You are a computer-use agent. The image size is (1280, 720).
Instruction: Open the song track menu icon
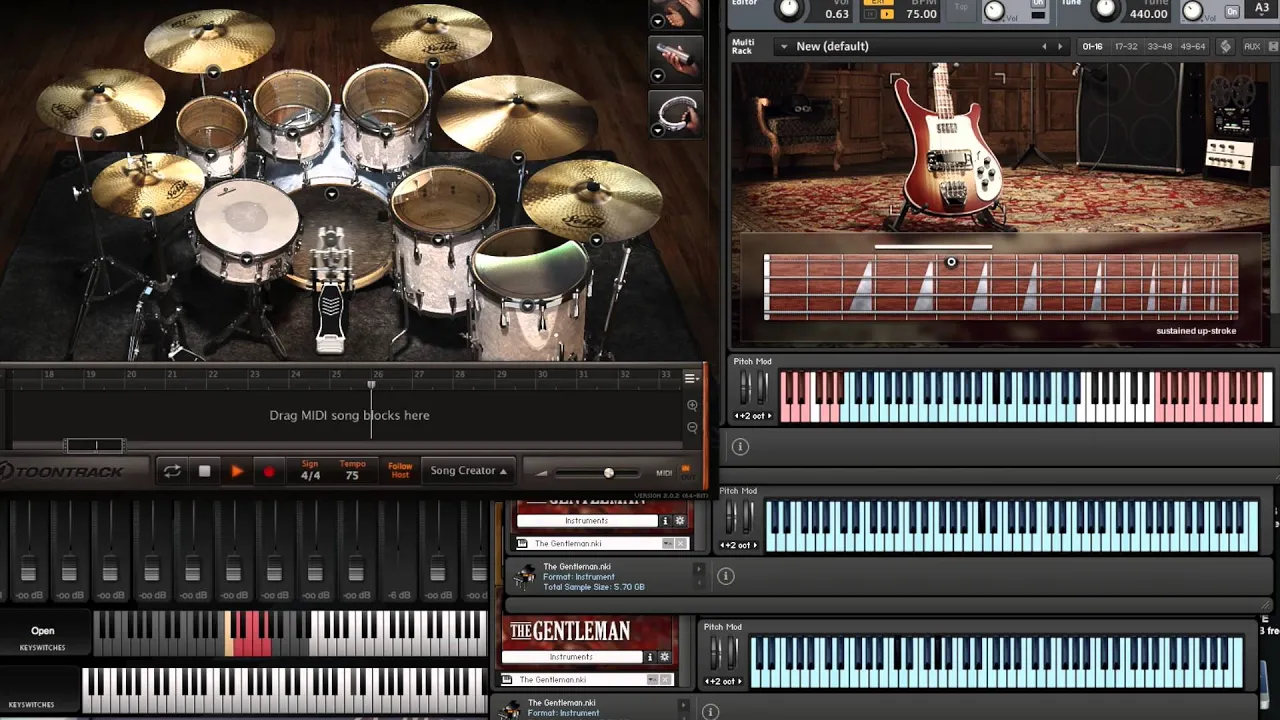coord(691,378)
